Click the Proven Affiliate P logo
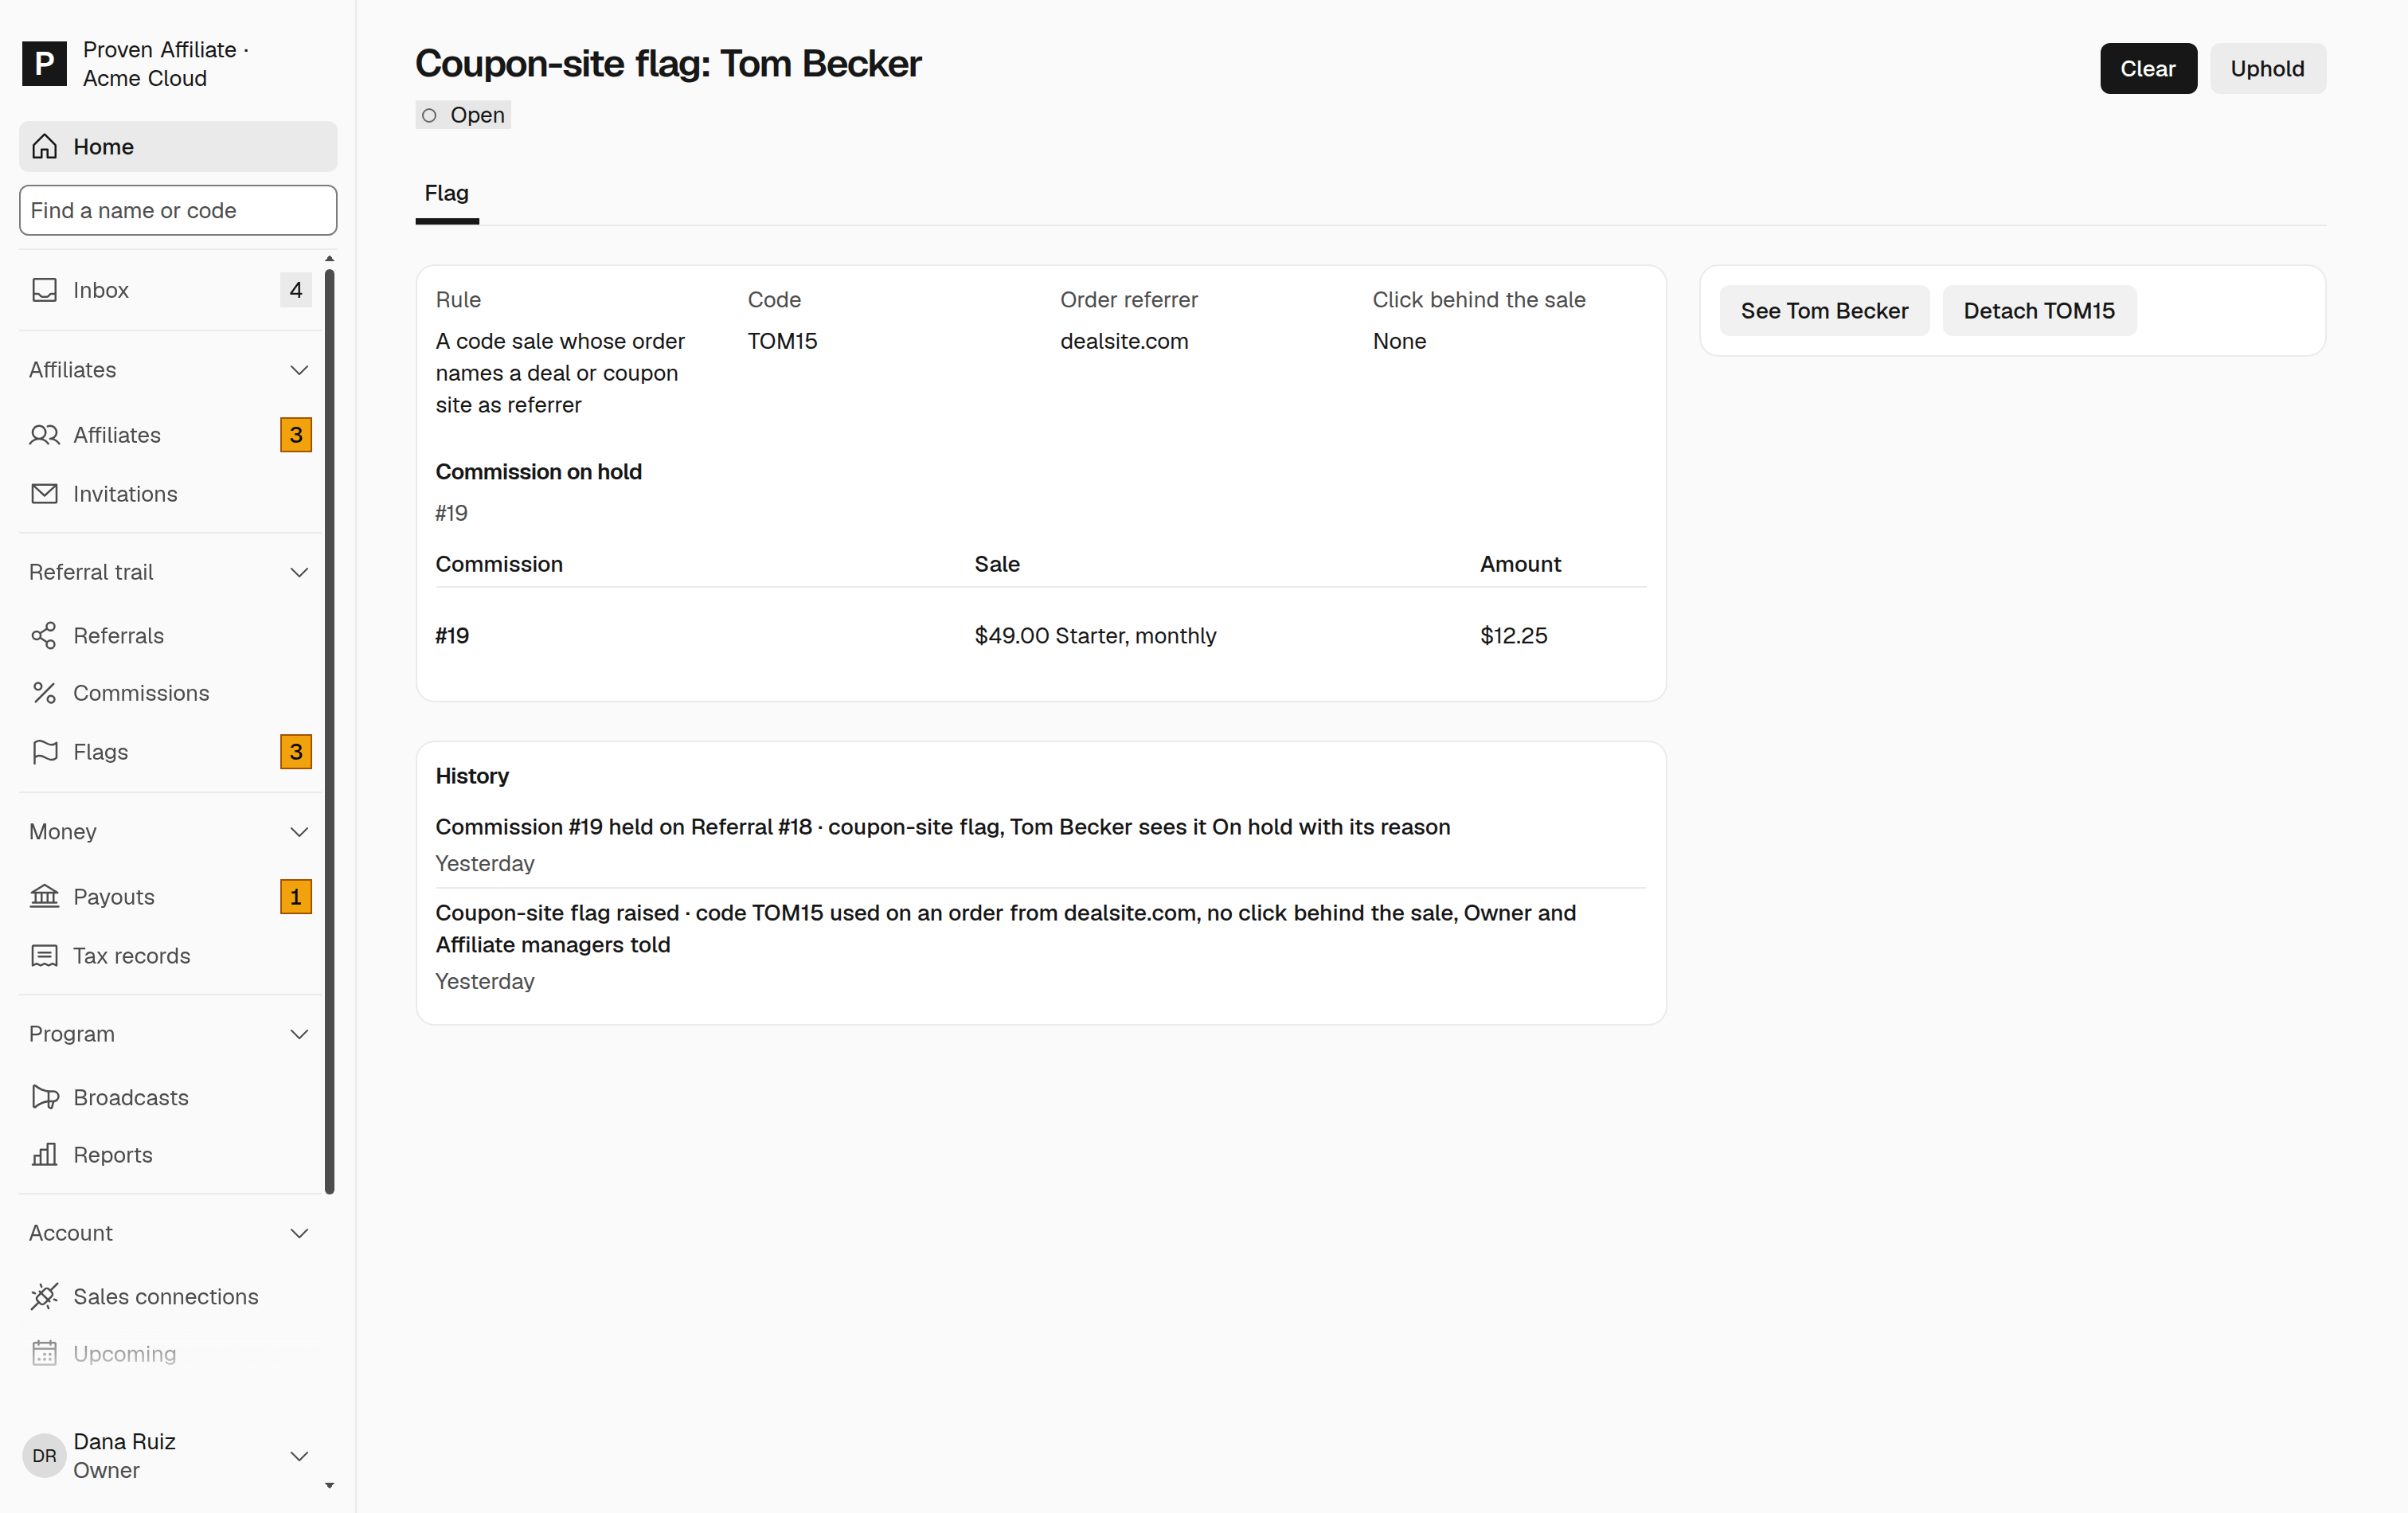This screenshot has width=2408, height=1513. tap(44, 64)
